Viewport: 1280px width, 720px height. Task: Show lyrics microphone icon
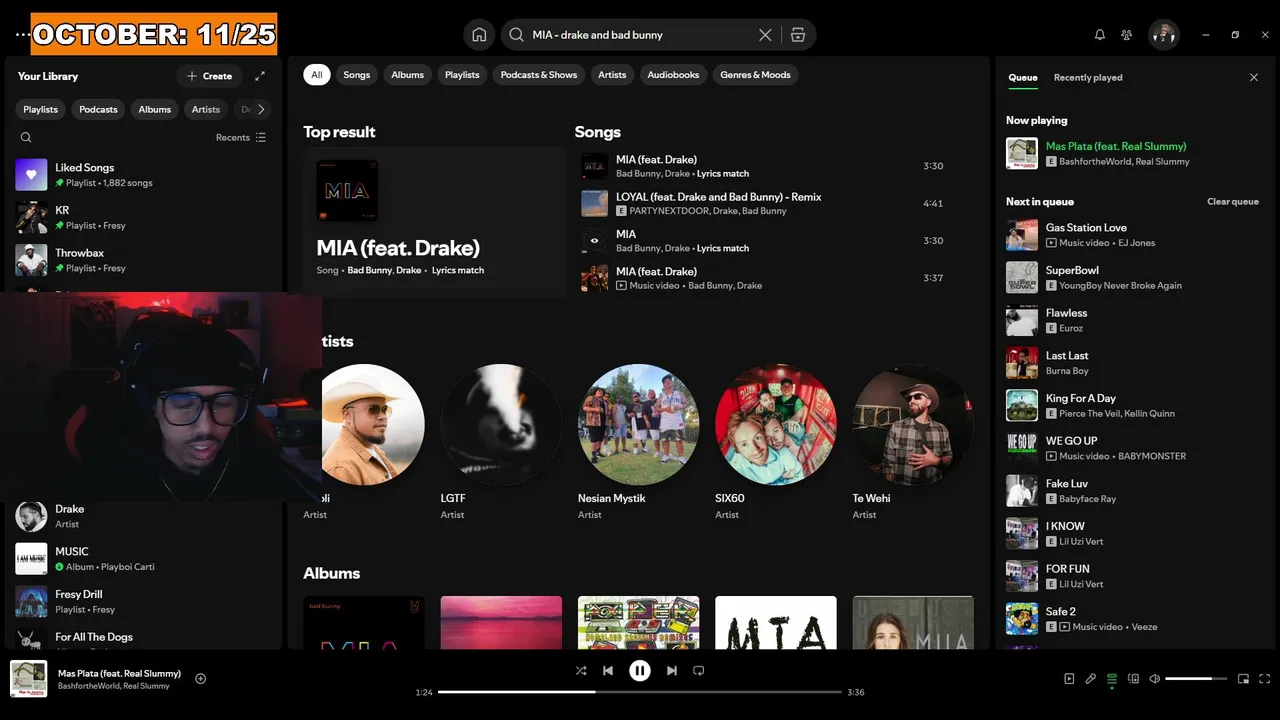point(1091,679)
